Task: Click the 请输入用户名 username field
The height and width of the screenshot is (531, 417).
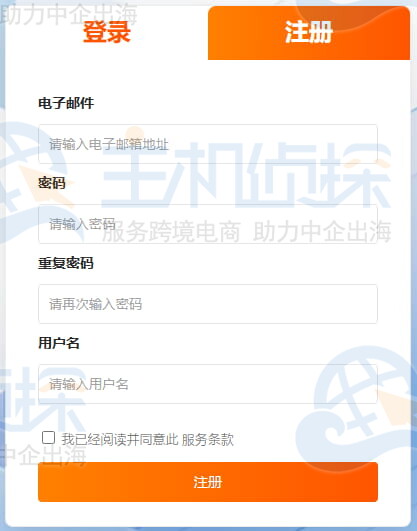Action: coord(208,384)
